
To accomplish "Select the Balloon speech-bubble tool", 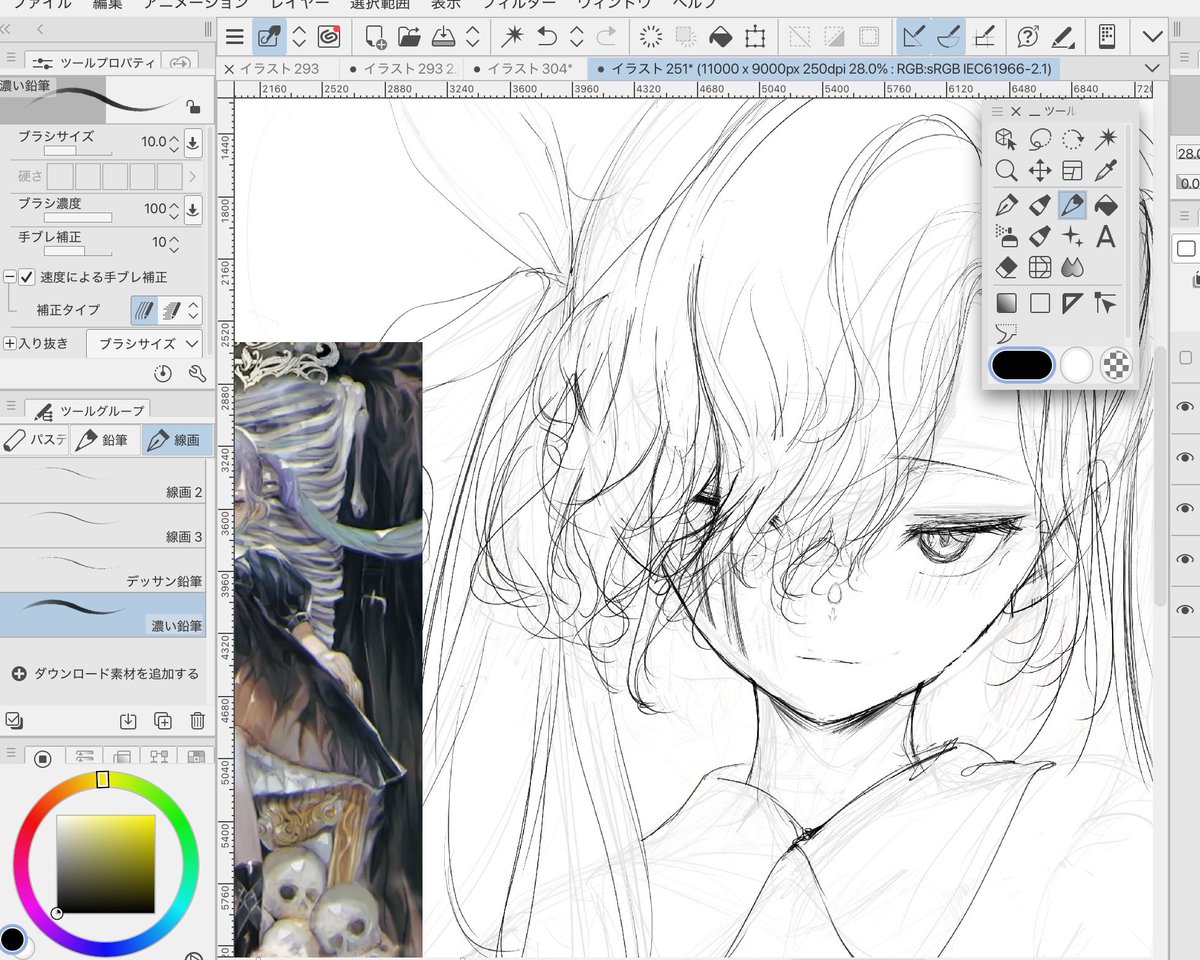I will tap(1006, 332).
